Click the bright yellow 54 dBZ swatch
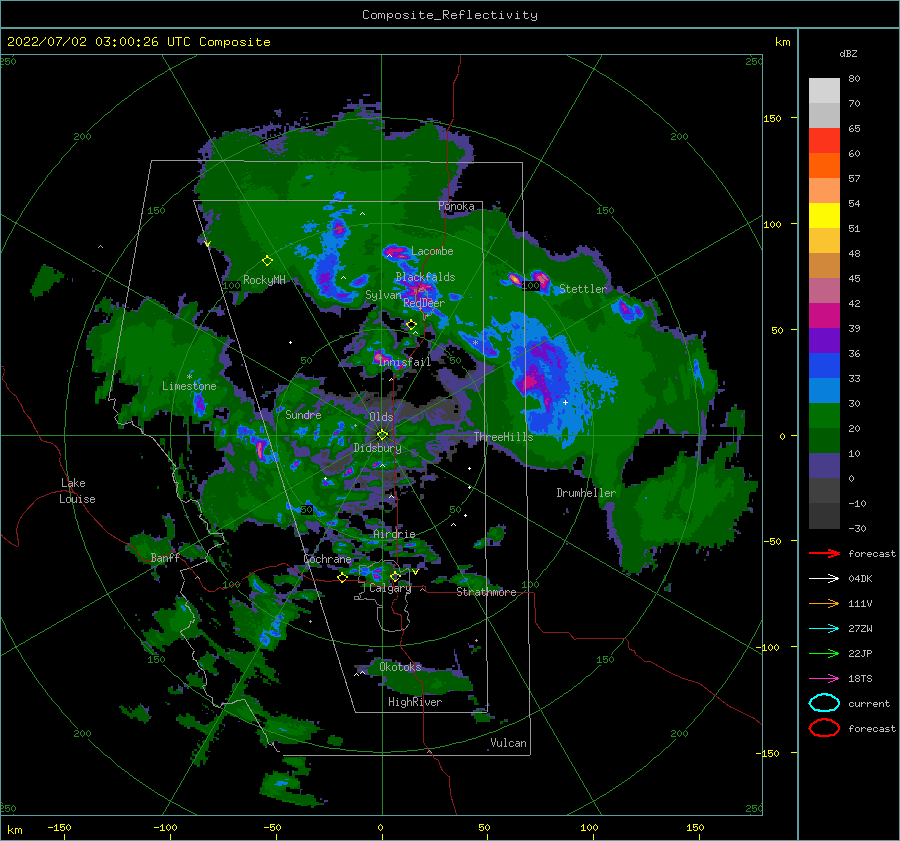Image resolution: width=900 pixels, height=841 pixels. click(x=824, y=215)
